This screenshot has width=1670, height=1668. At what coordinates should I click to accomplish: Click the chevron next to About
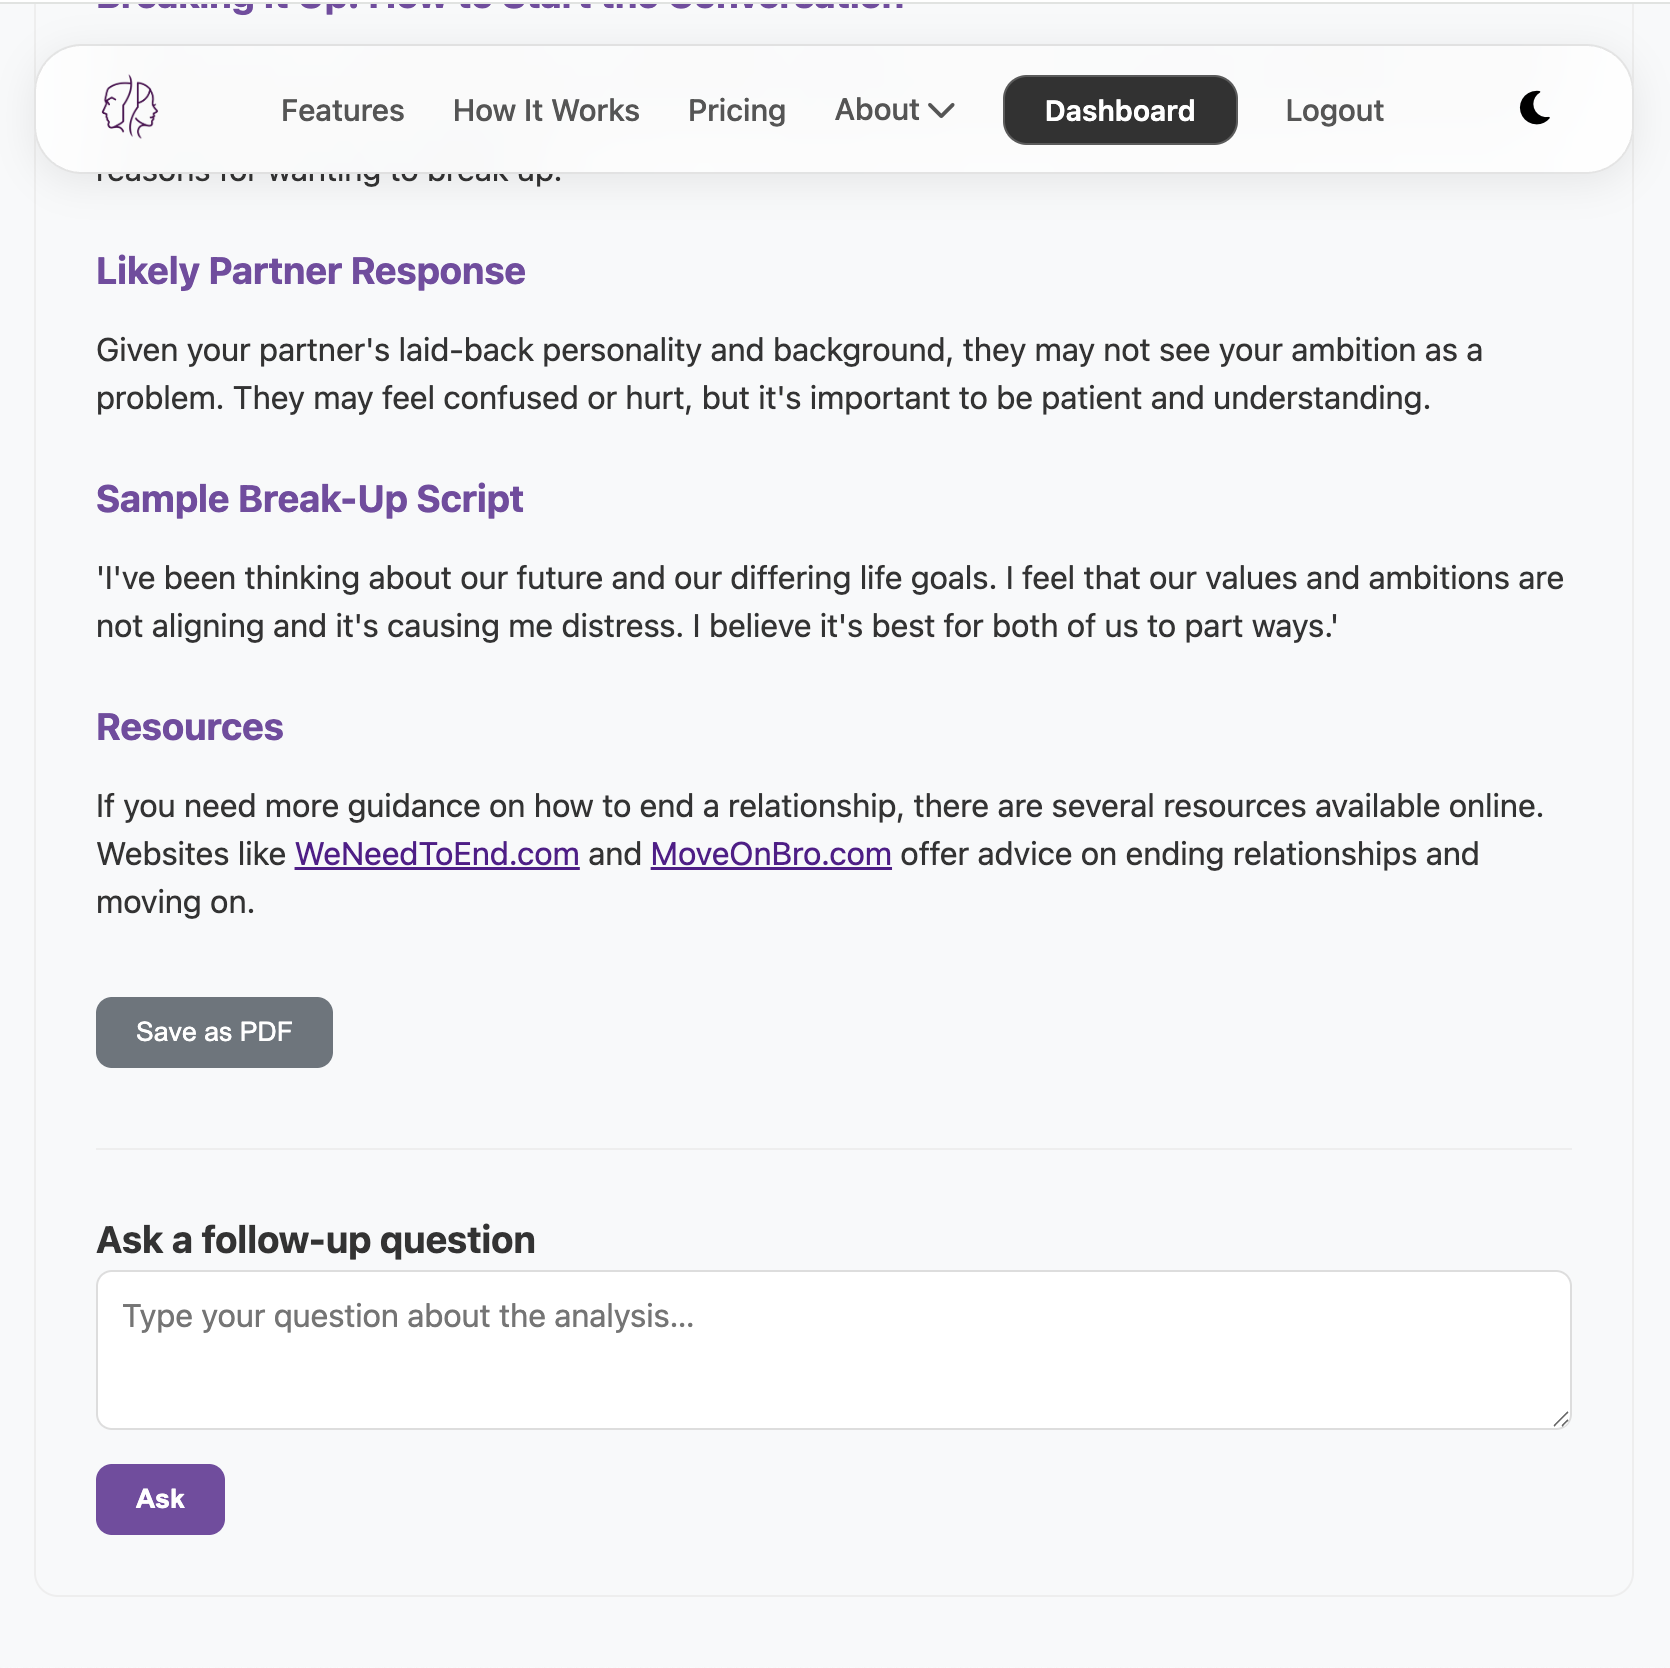point(941,111)
